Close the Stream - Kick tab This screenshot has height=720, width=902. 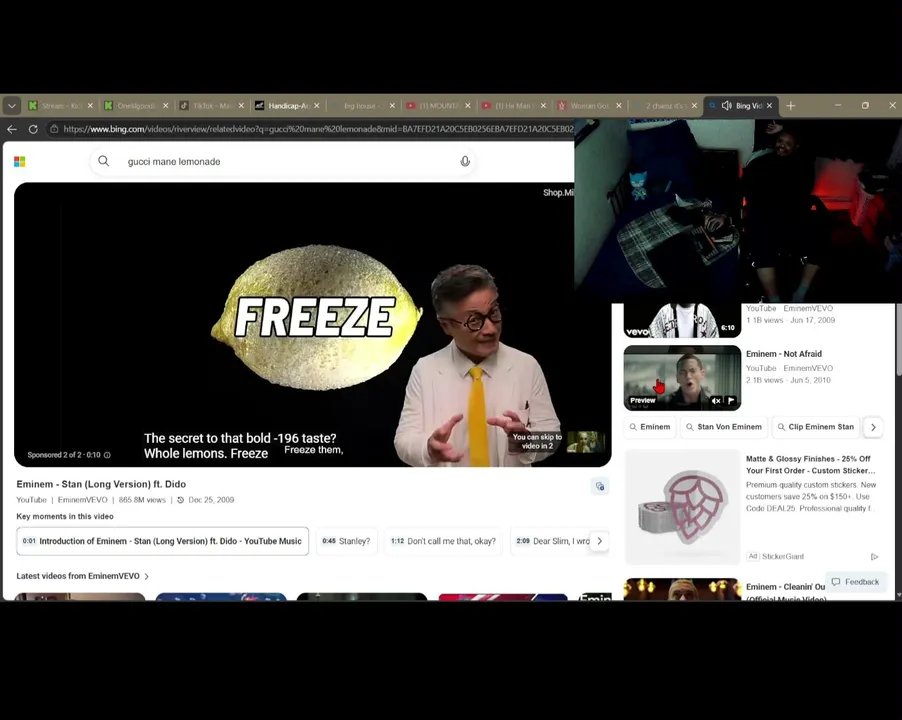point(90,106)
